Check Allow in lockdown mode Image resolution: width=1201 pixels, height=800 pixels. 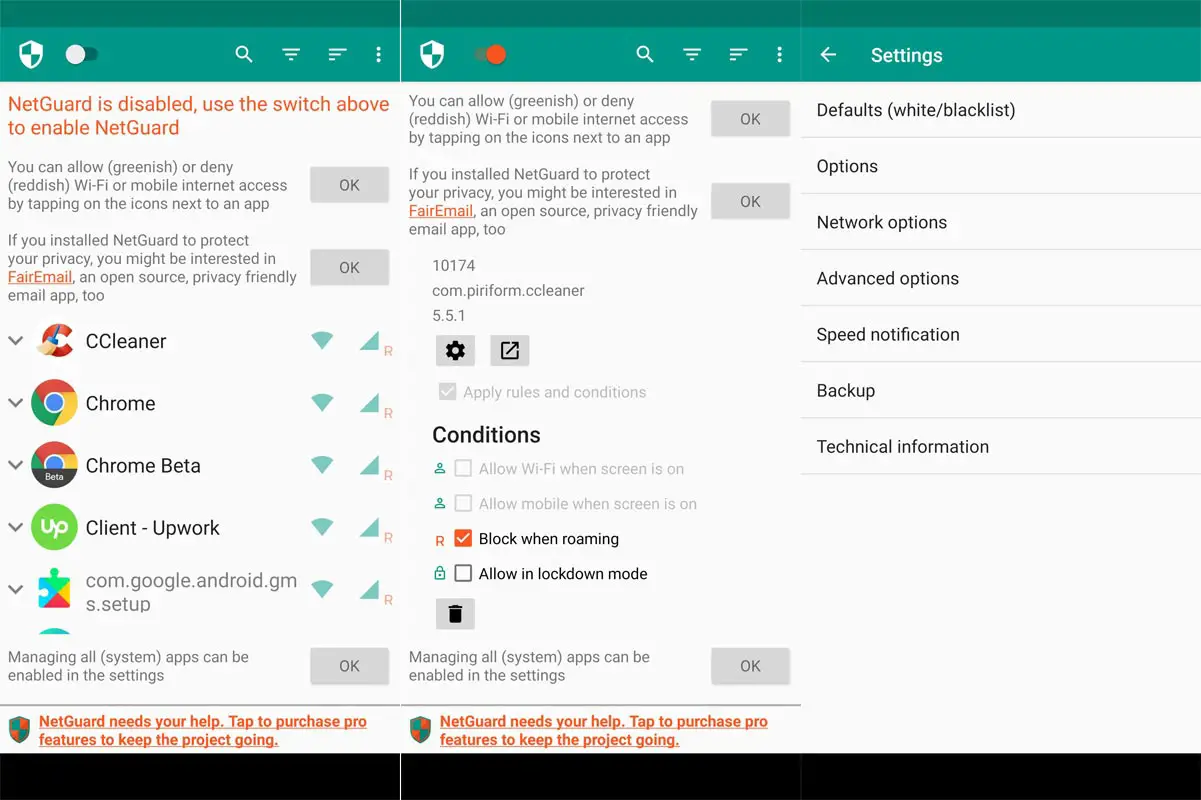(x=463, y=573)
